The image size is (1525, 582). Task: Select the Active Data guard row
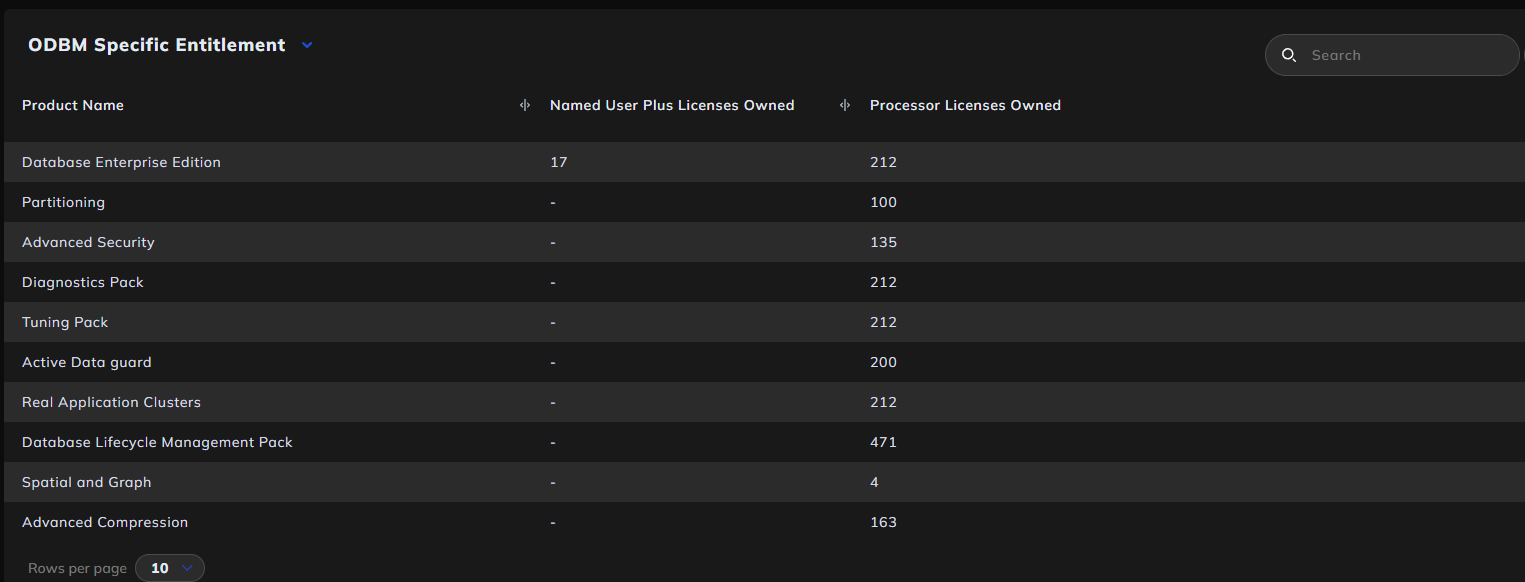tap(87, 362)
